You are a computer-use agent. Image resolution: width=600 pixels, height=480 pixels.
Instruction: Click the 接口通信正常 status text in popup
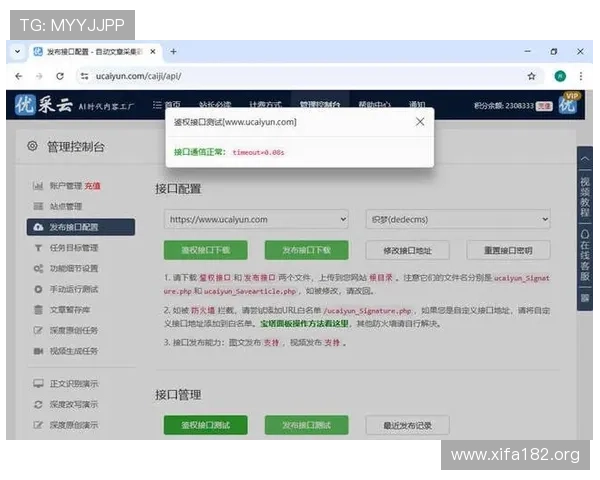200,152
